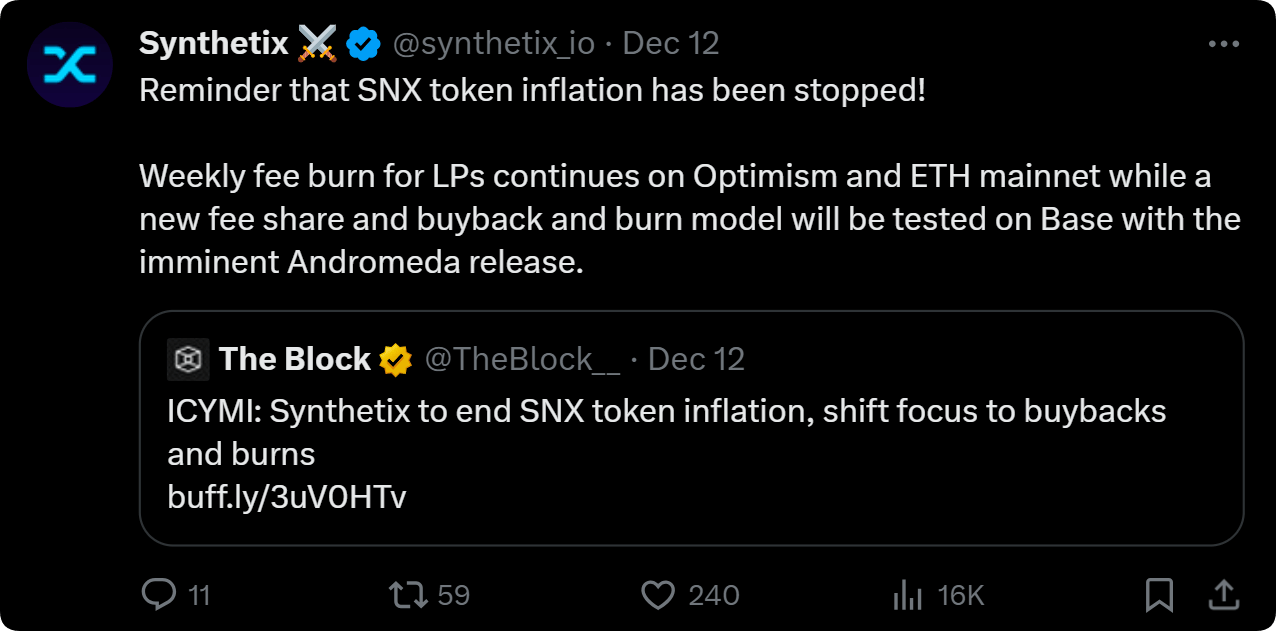Click the reply comment icon
The width and height of the screenshot is (1276, 631).
(159, 595)
